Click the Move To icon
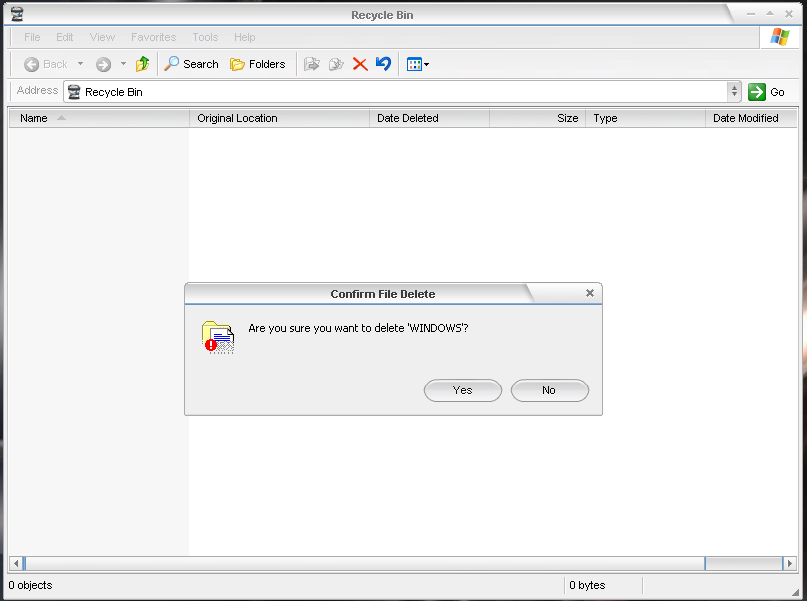Screen dimensions: 807x601 (x=312, y=63)
